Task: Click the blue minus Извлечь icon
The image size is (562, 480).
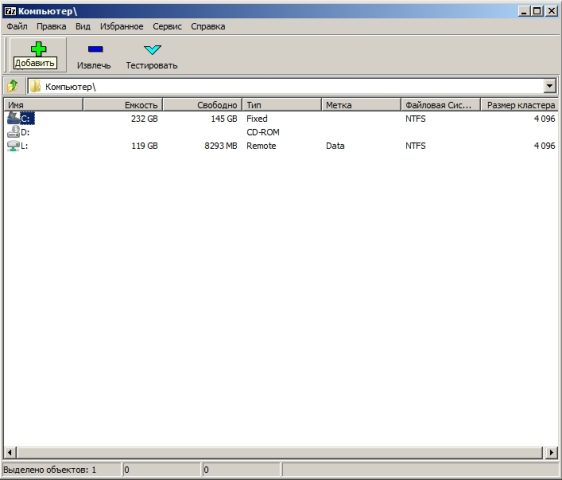Action: pos(95,49)
